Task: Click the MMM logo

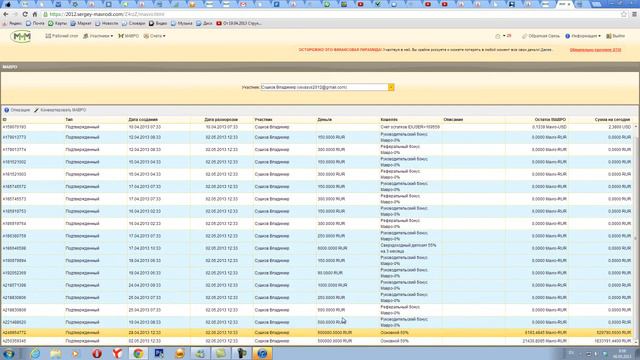Action: click(x=21, y=36)
